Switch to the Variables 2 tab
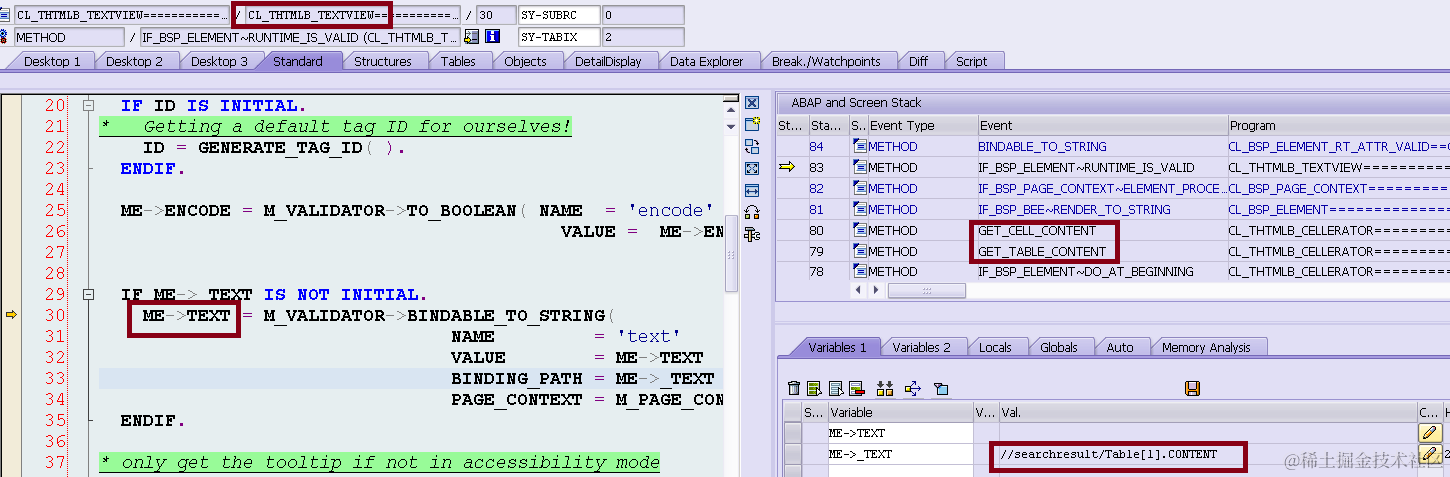This screenshot has width=1450, height=477. [x=922, y=347]
